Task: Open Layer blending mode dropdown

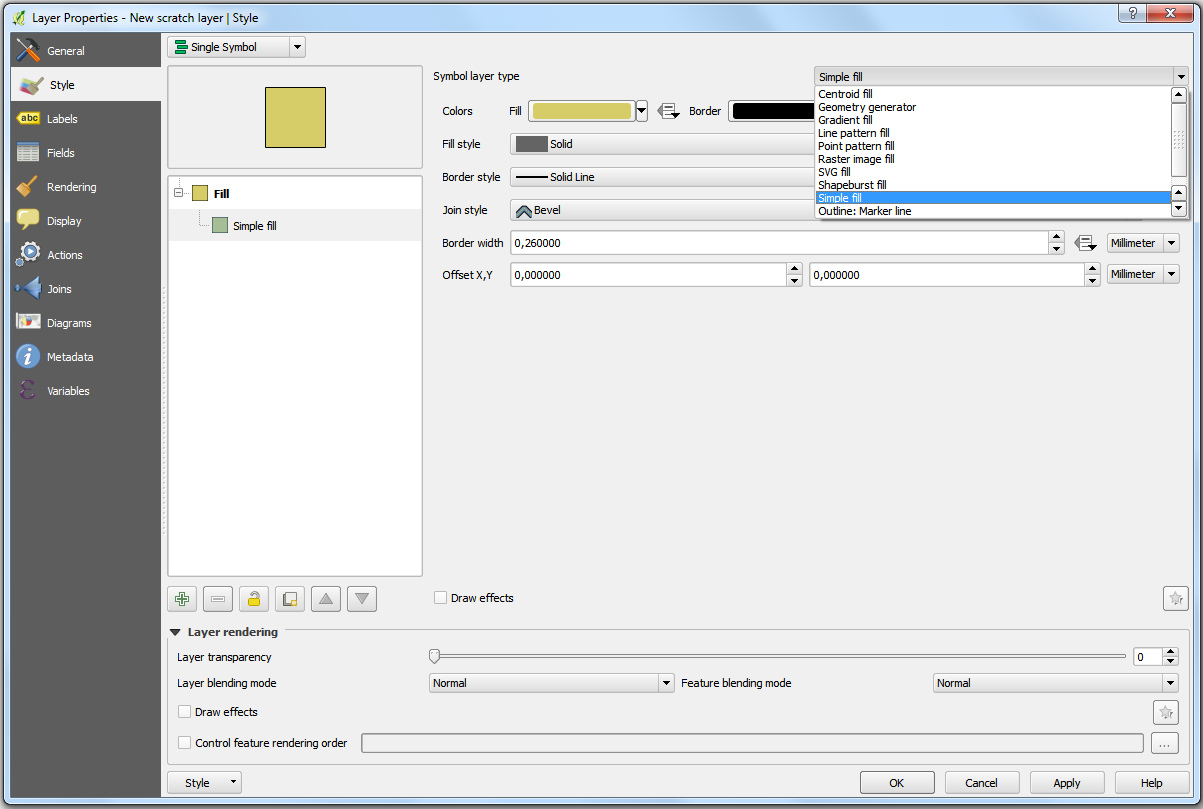Action: 552,683
